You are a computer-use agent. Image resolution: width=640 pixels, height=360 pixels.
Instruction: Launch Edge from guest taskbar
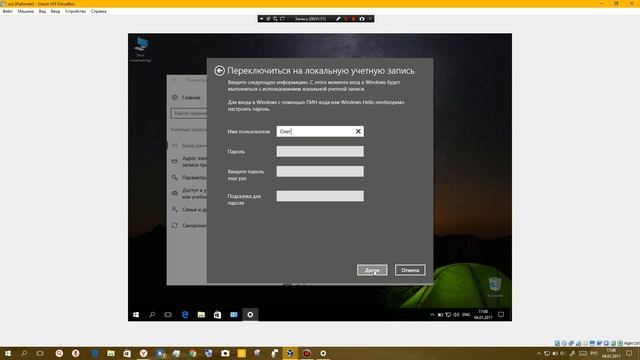[x=185, y=315]
